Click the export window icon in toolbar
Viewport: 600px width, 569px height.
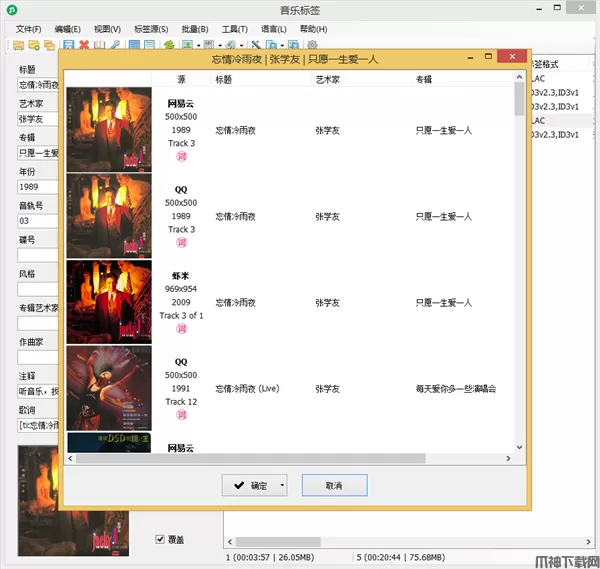tap(293, 45)
